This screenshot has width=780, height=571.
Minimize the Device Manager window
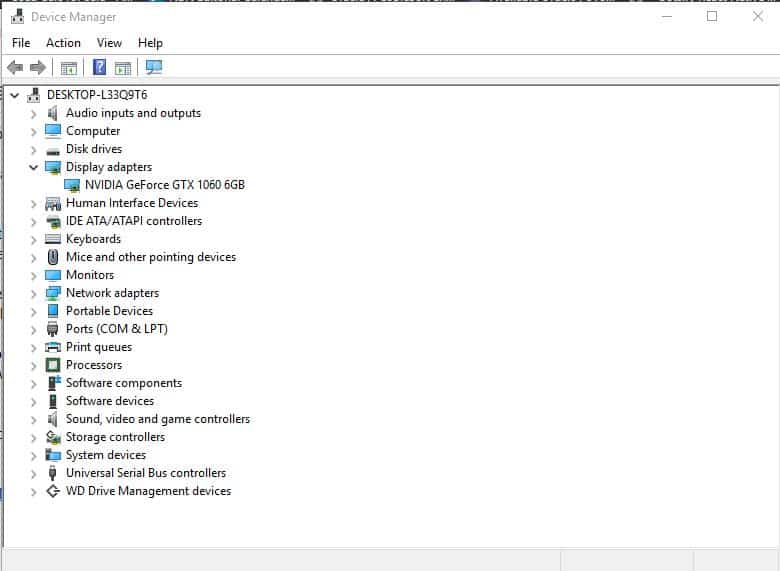667,16
